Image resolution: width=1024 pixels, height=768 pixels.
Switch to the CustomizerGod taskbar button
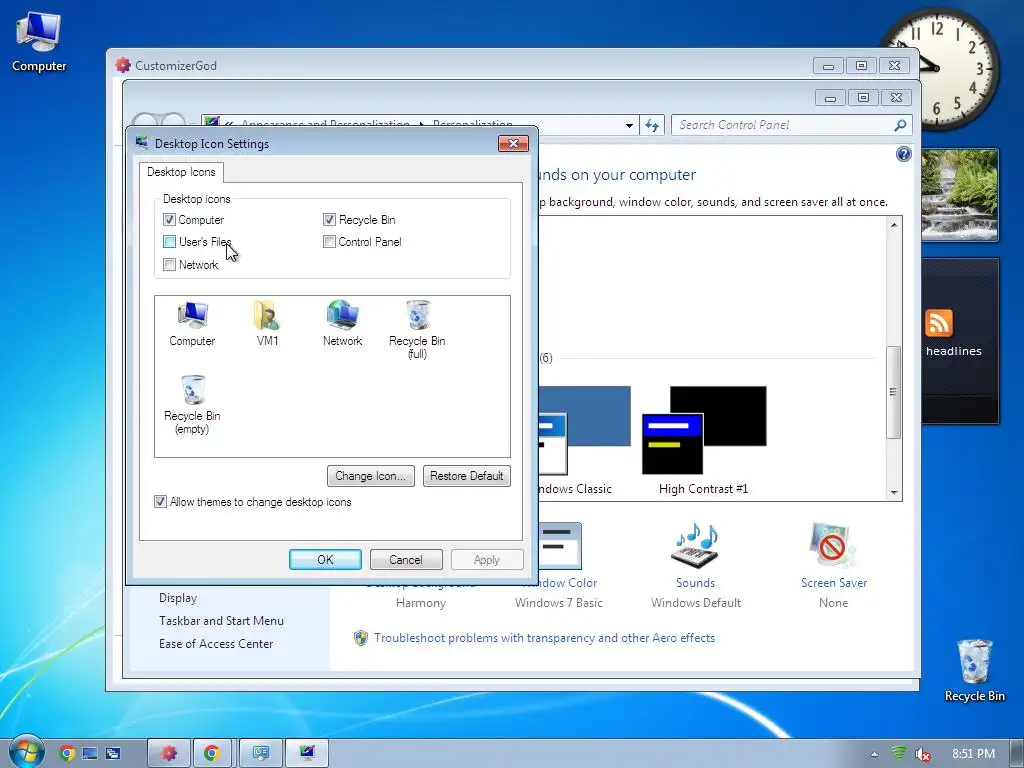pyautogui.click(x=169, y=754)
